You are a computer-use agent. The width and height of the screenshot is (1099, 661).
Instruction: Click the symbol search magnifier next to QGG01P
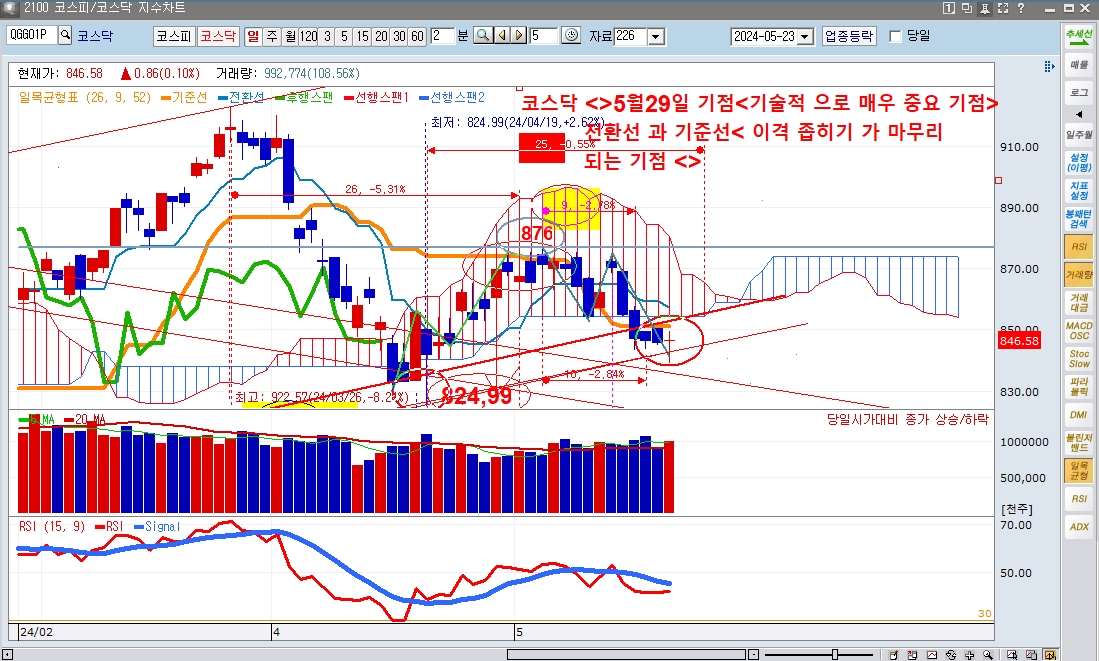[65, 35]
